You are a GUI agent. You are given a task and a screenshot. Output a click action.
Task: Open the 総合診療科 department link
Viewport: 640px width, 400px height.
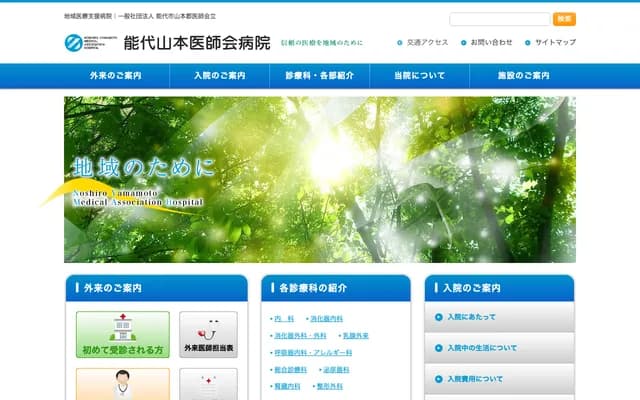tap(290, 369)
